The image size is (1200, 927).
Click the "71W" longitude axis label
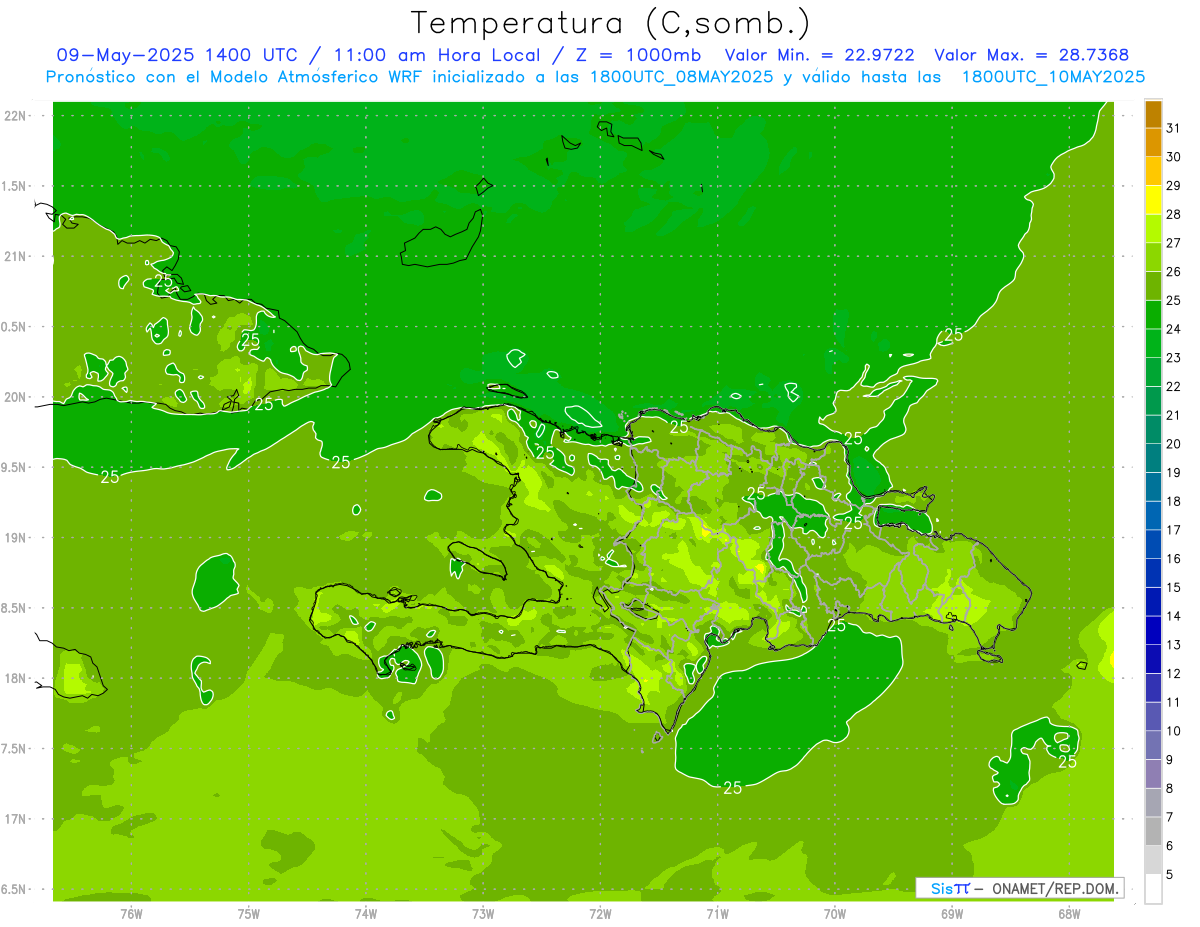(x=717, y=914)
